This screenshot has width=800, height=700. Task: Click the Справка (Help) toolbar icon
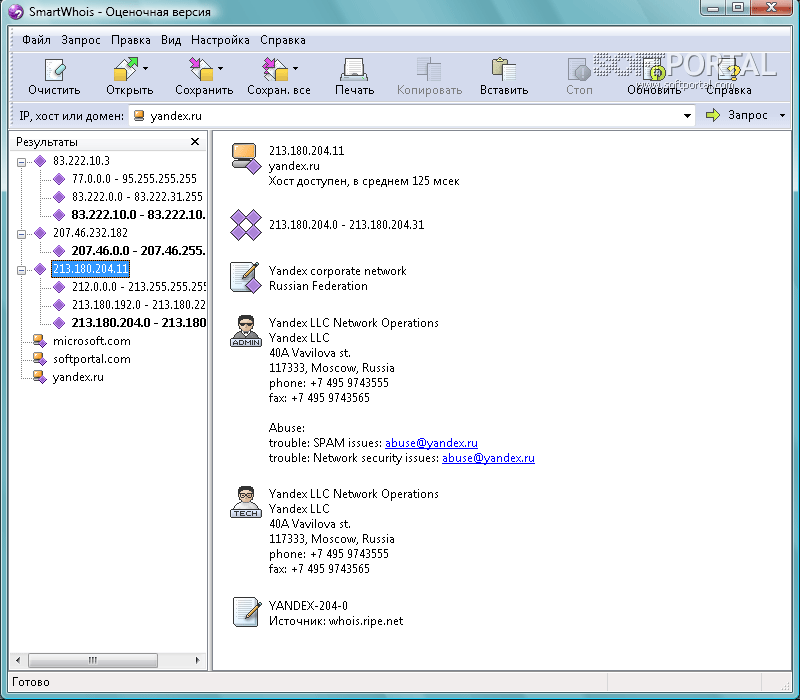[x=729, y=70]
